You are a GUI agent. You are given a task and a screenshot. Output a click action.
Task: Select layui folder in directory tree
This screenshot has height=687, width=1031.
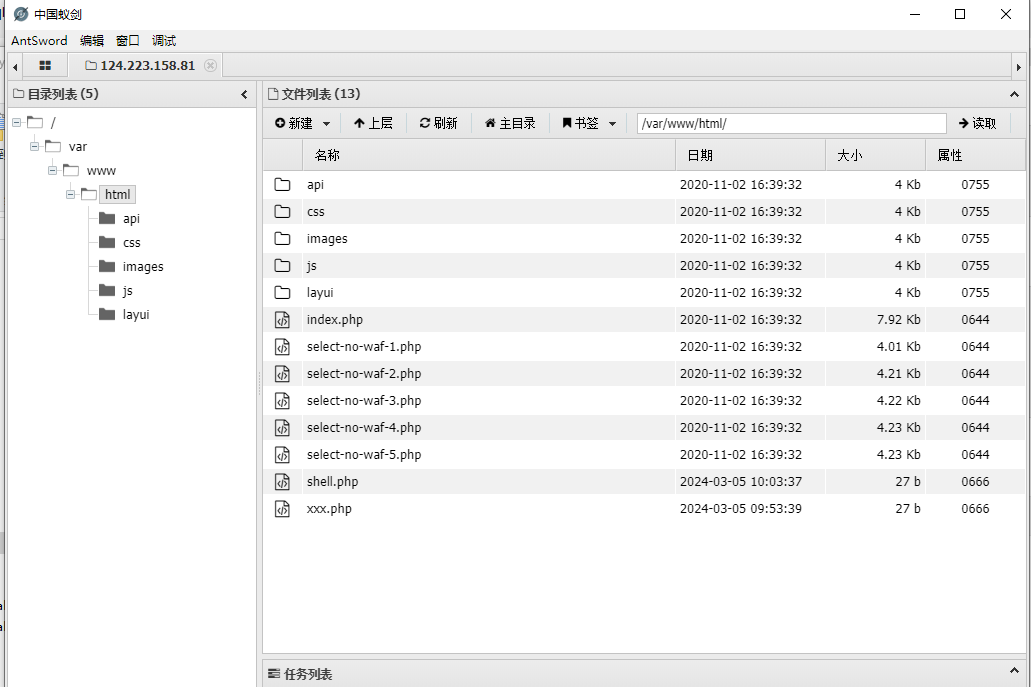click(x=135, y=314)
